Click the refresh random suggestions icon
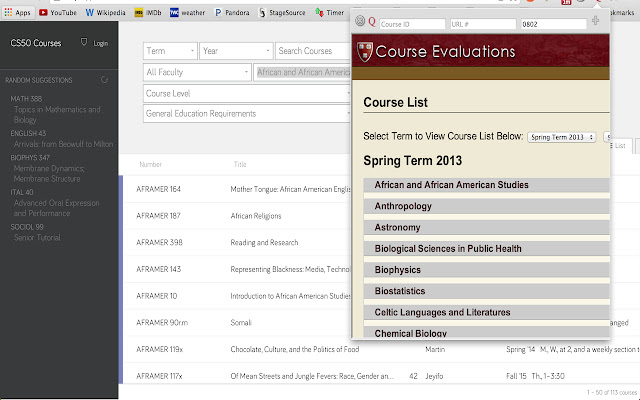640x400 pixels. point(105,77)
